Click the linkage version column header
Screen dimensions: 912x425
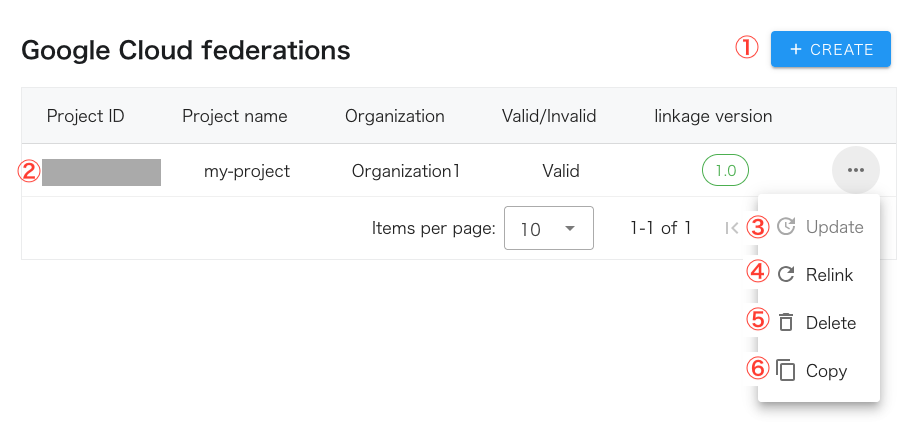(713, 116)
